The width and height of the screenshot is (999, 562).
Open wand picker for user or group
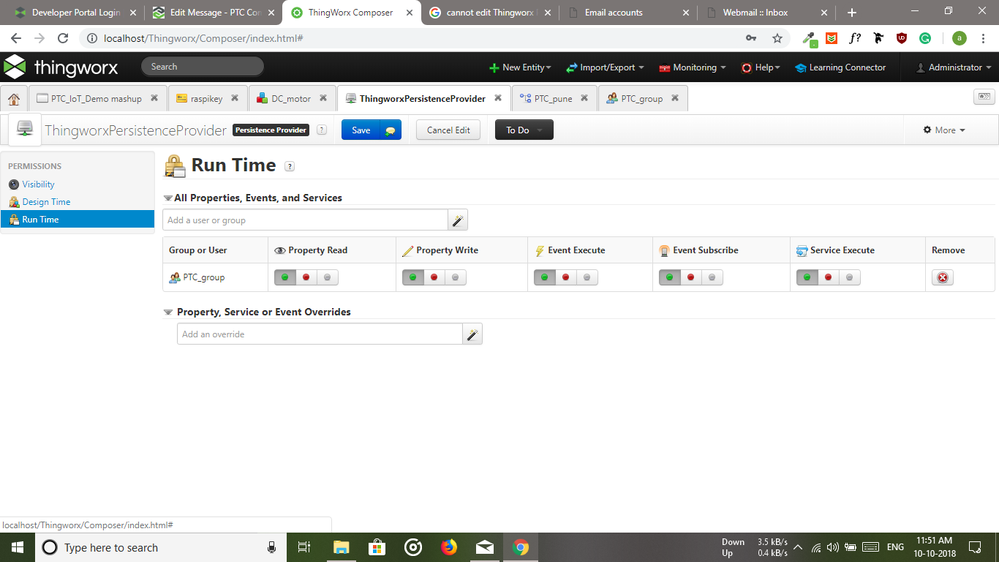457,220
